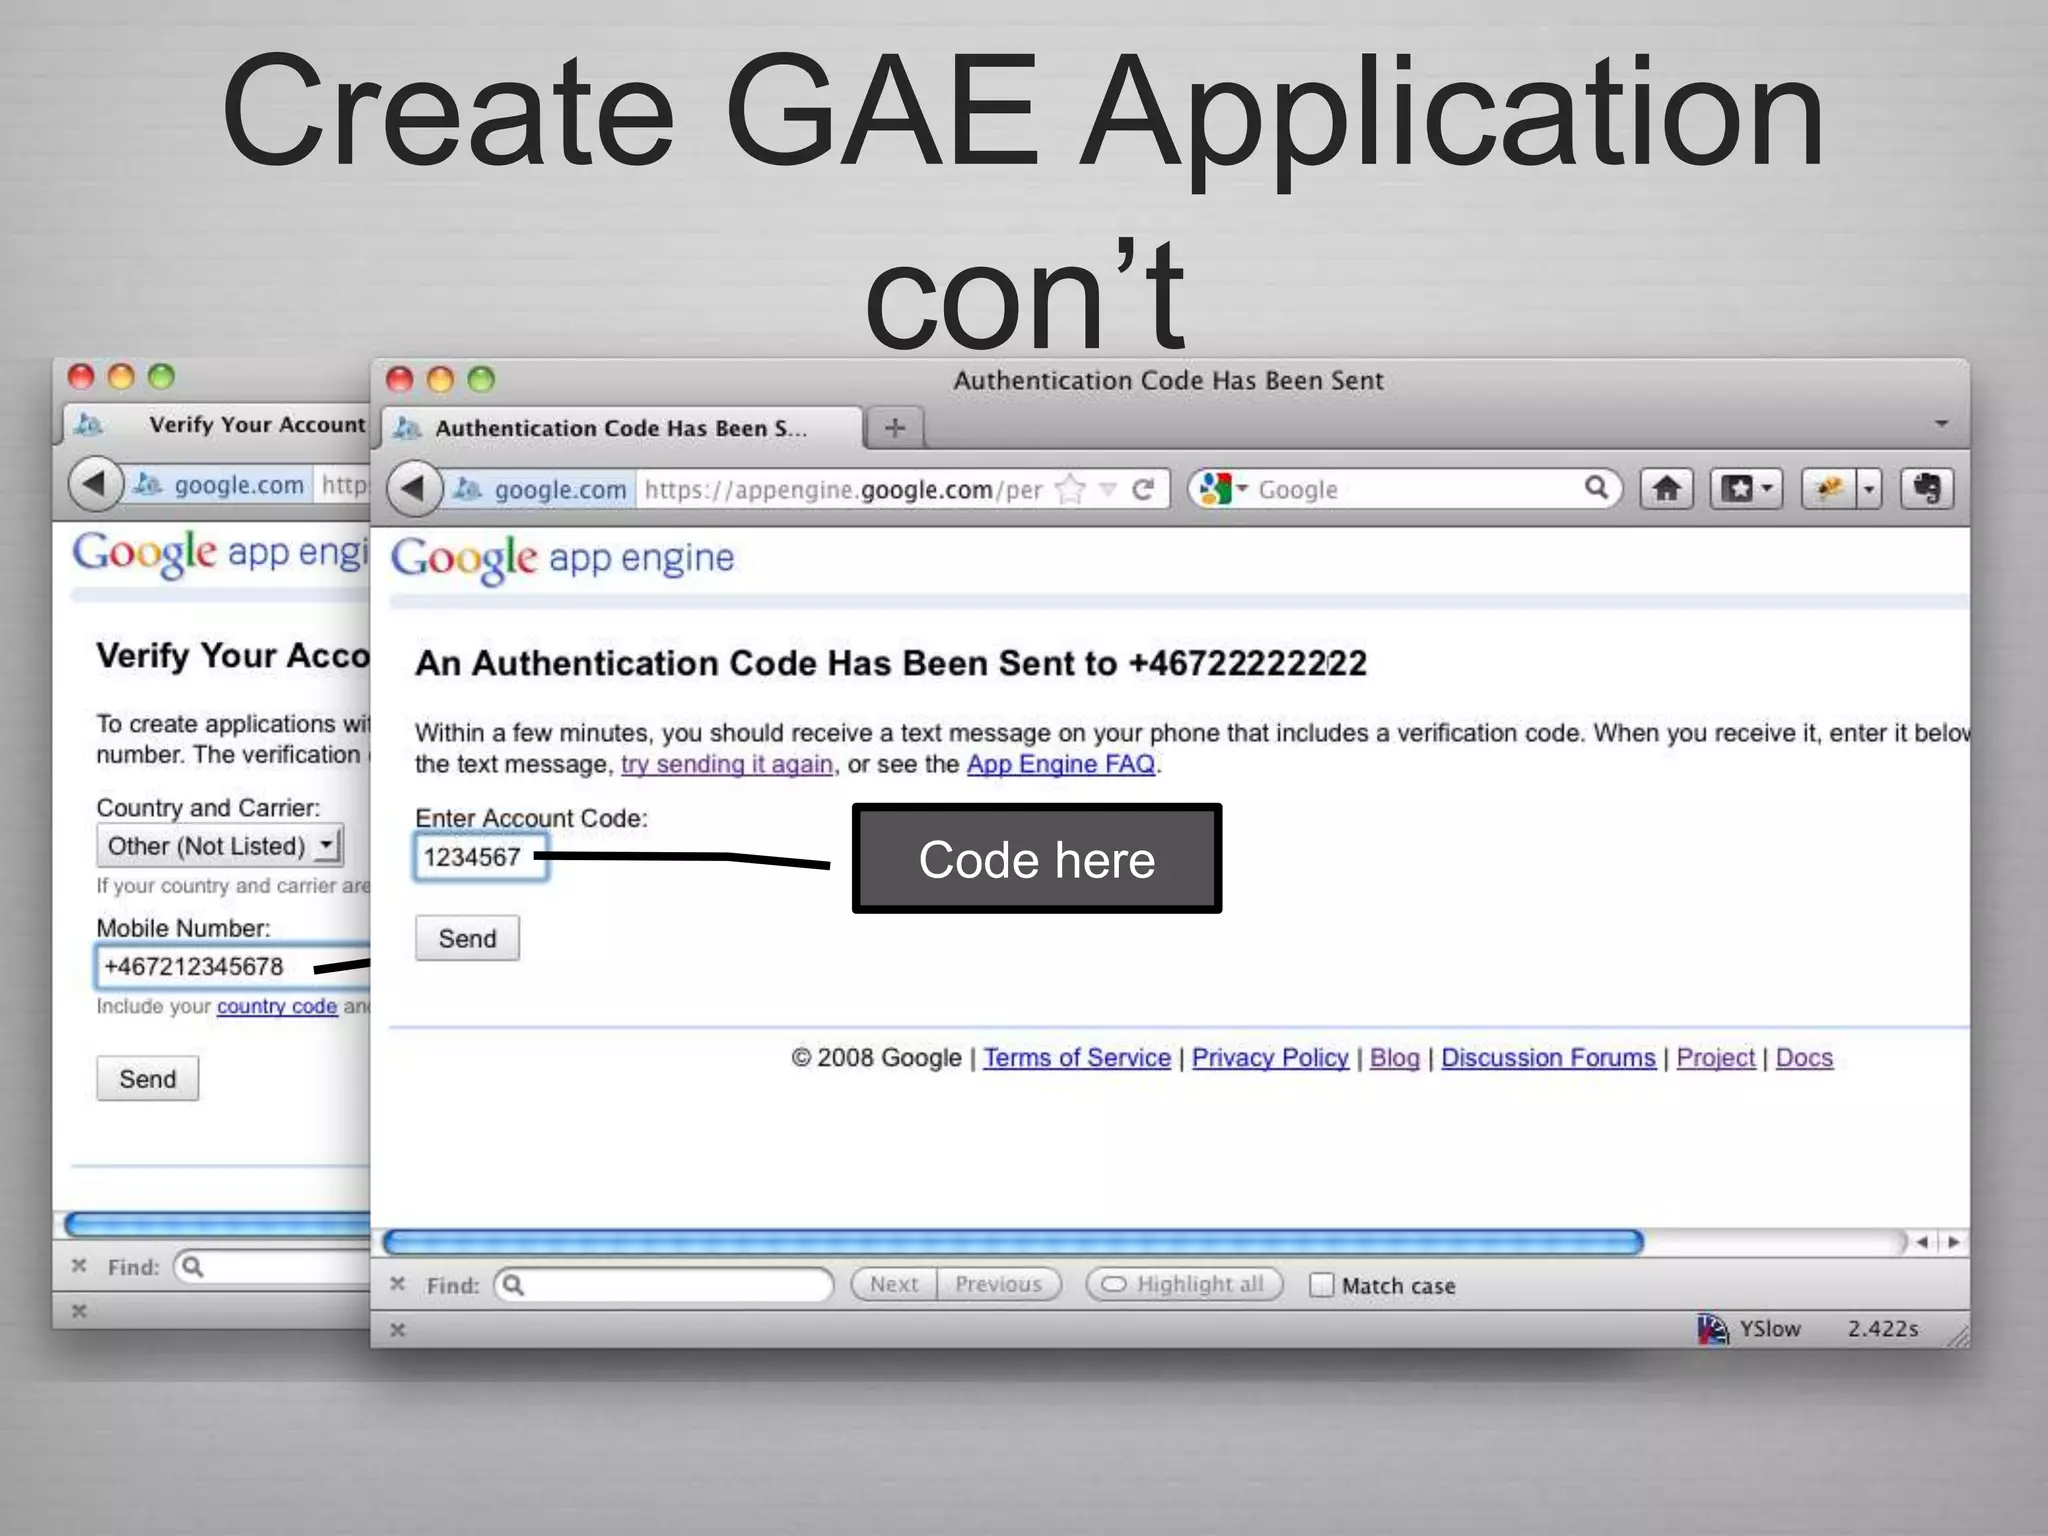Open the Docs footer link
The height and width of the screenshot is (1536, 2048).
[x=1804, y=1057]
